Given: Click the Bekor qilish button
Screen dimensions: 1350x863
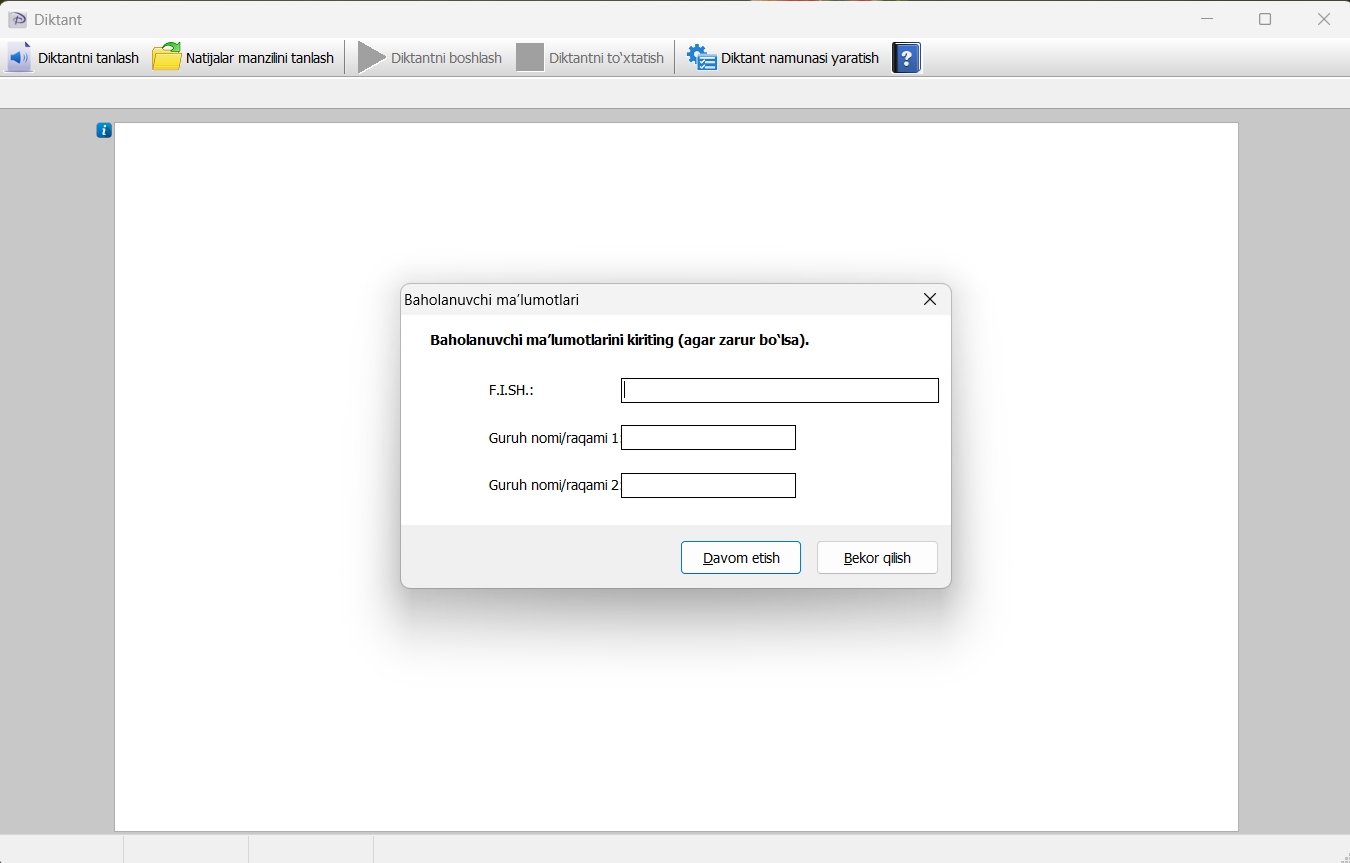Looking at the screenshot, I should (877, 558).
